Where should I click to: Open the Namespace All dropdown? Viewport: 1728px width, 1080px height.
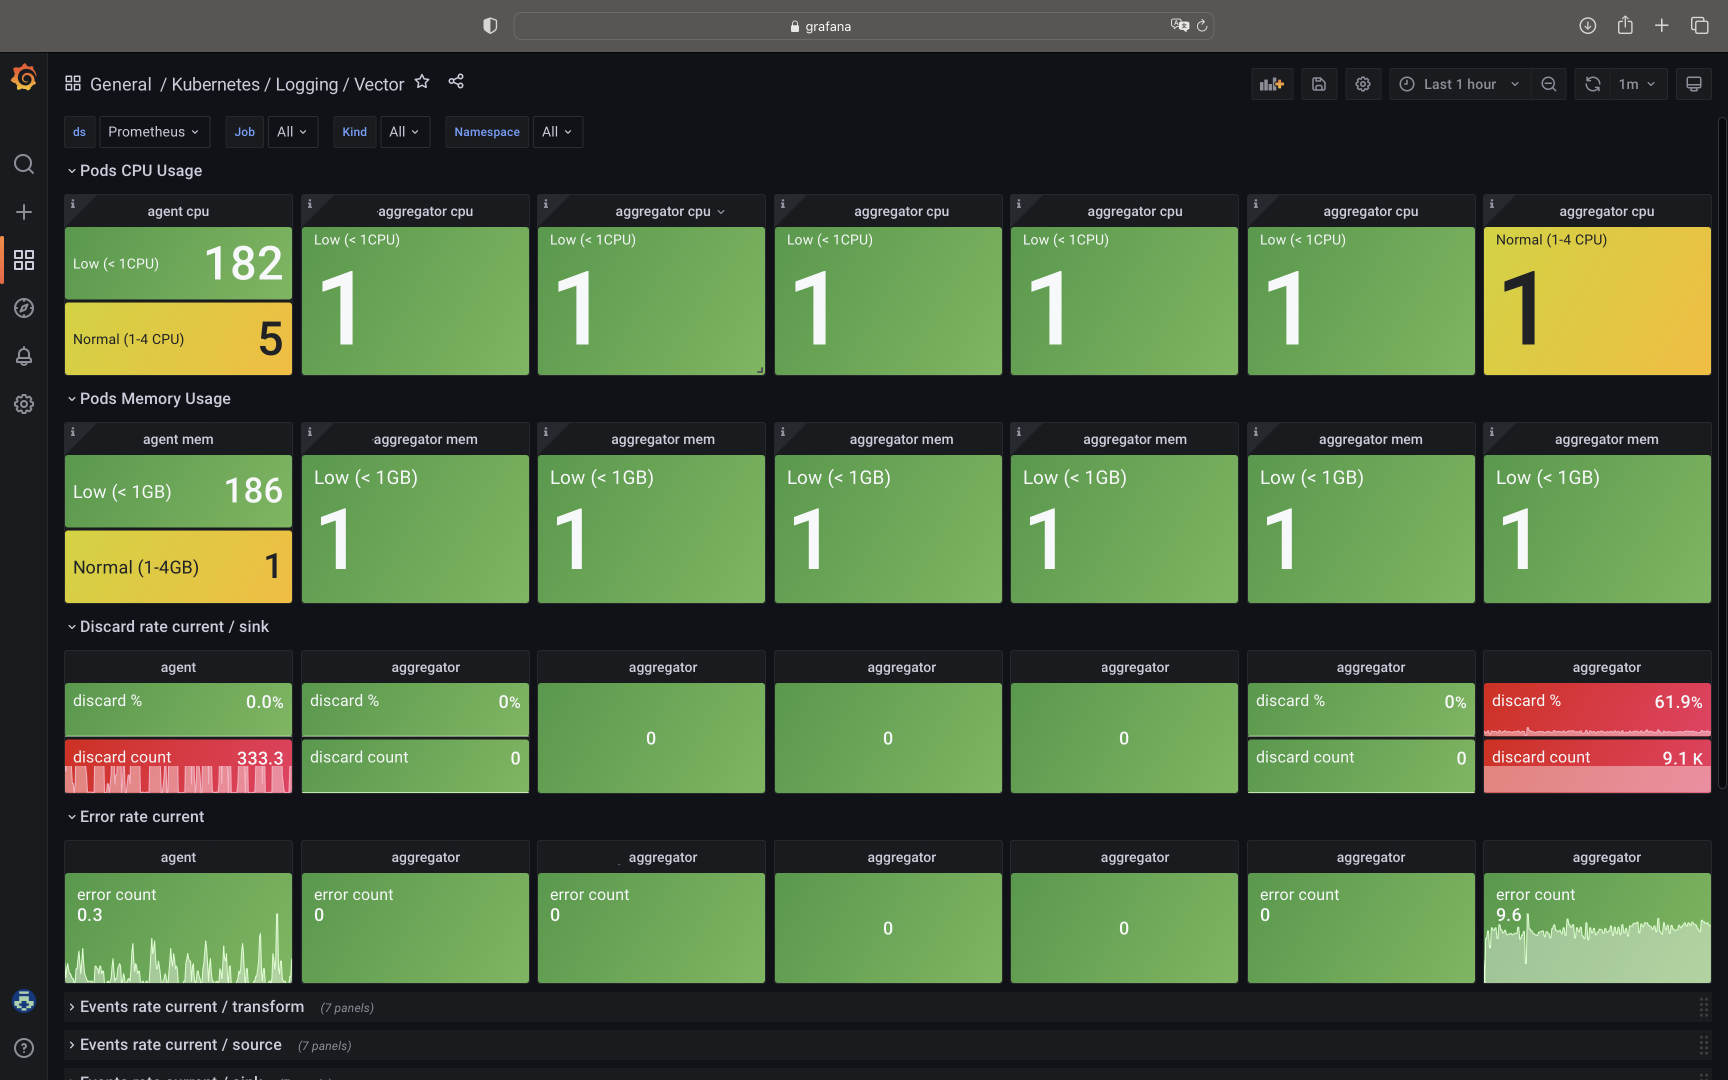coord(557,132)
